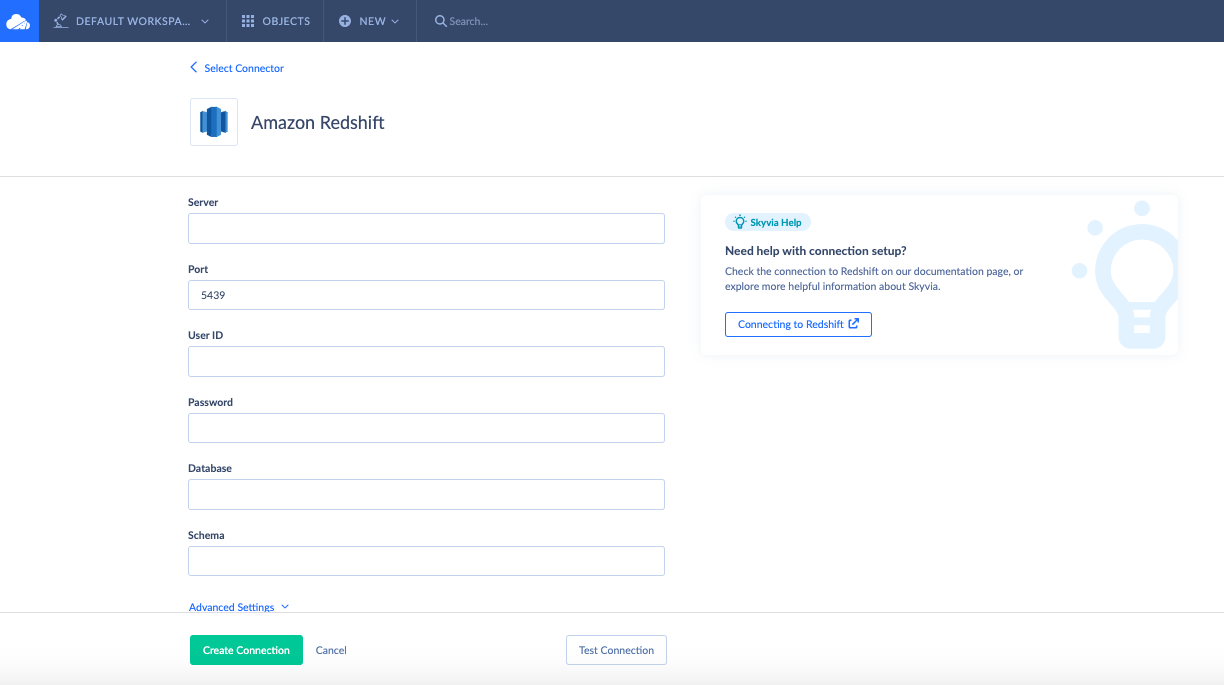Click the Create Connection button
Image resolution: width=1224 pixels, height=685 pixels.
tap(246, 649)
